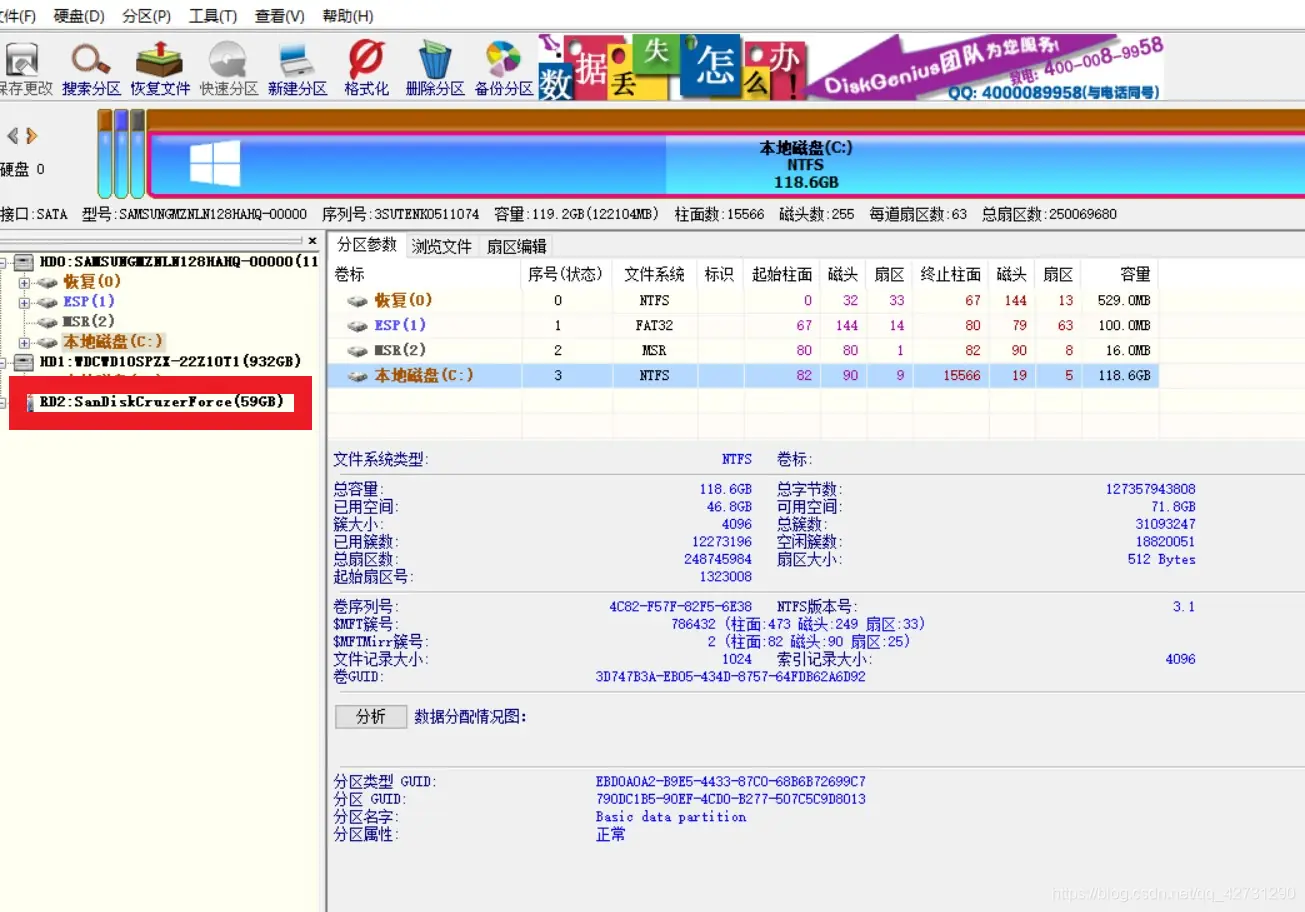This screenshot has height=912, width=1305.
Task: Click partition icon beside ESP(1) in tree
Action: tap(48, 302)
